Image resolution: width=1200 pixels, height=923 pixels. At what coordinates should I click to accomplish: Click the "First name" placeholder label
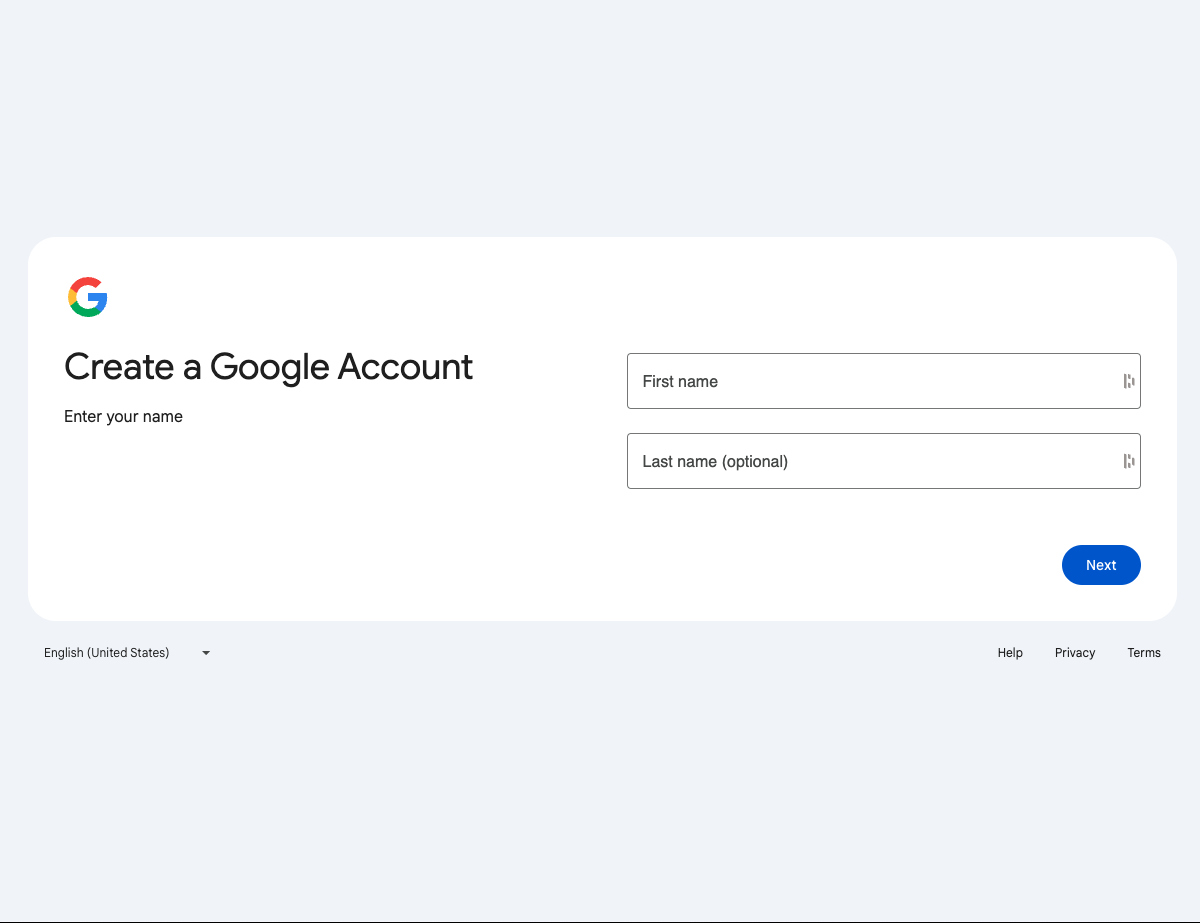pyautogui.click(x=680, y=381)
